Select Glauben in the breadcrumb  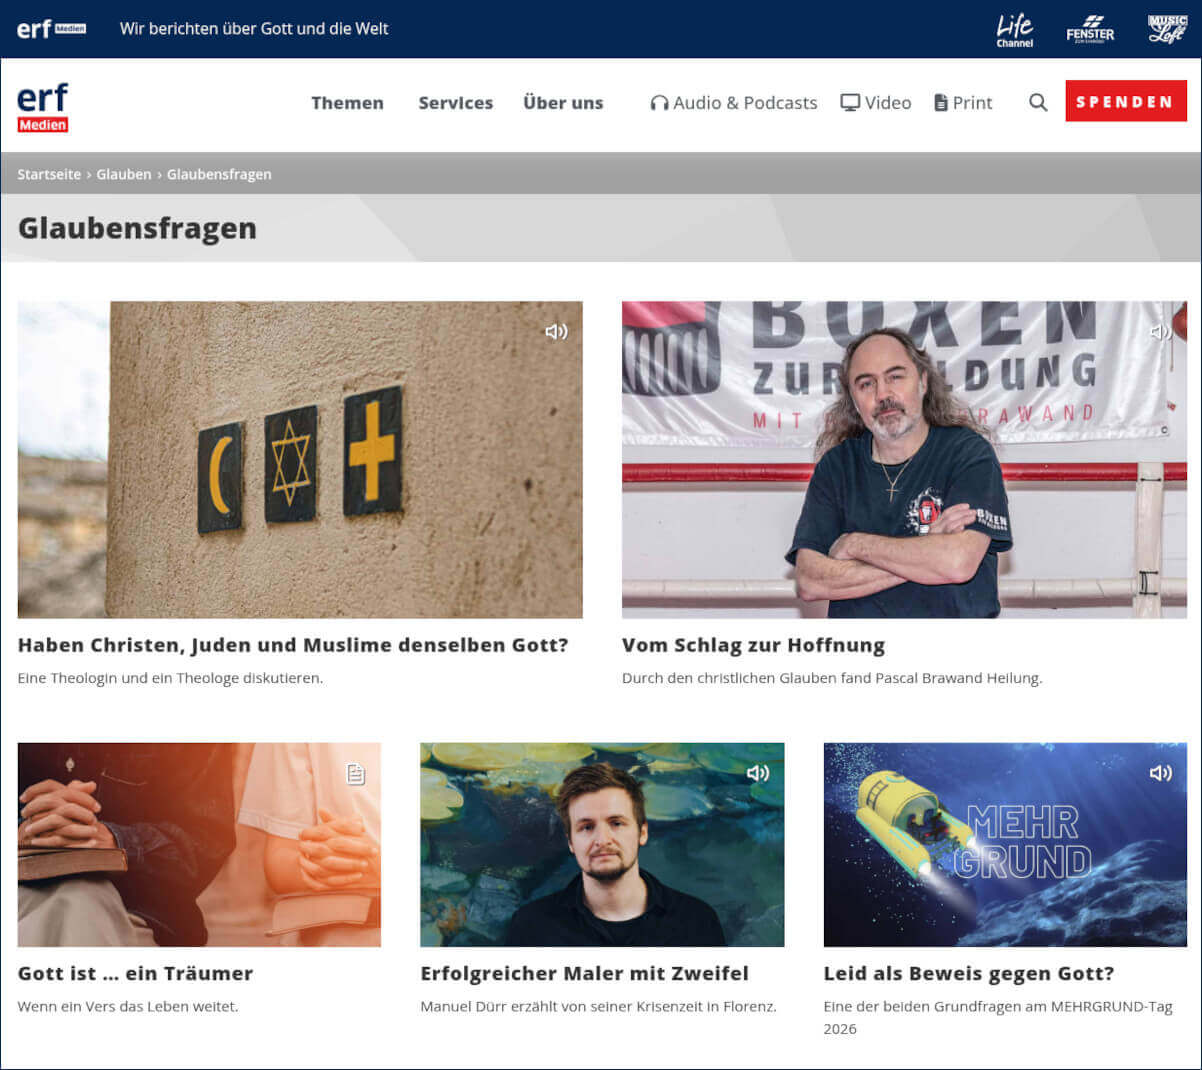(x=124, y=174)
